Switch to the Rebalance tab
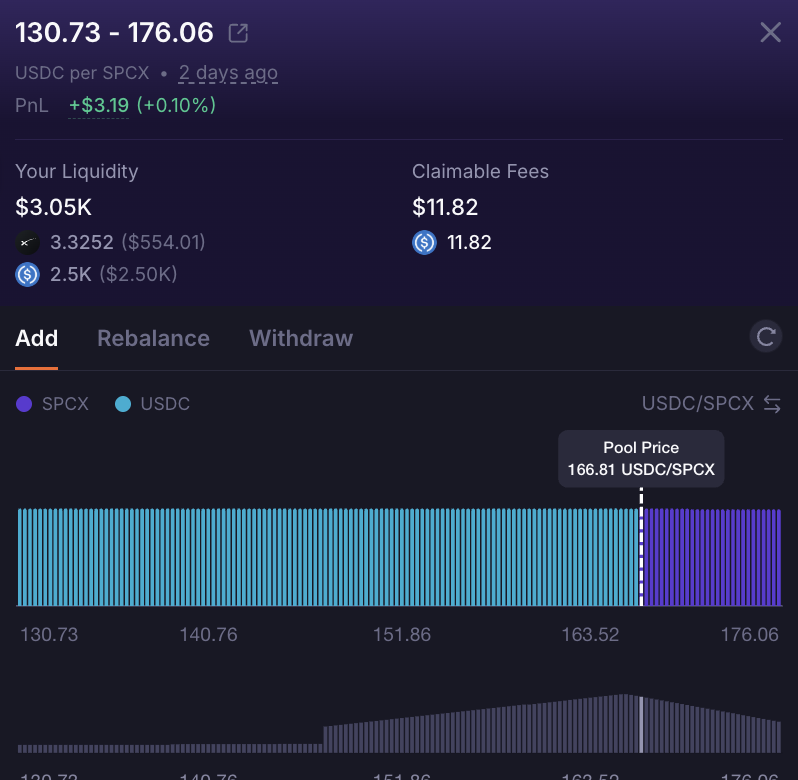This screenshot has width=798, height=780. click(x=154, y=338)
